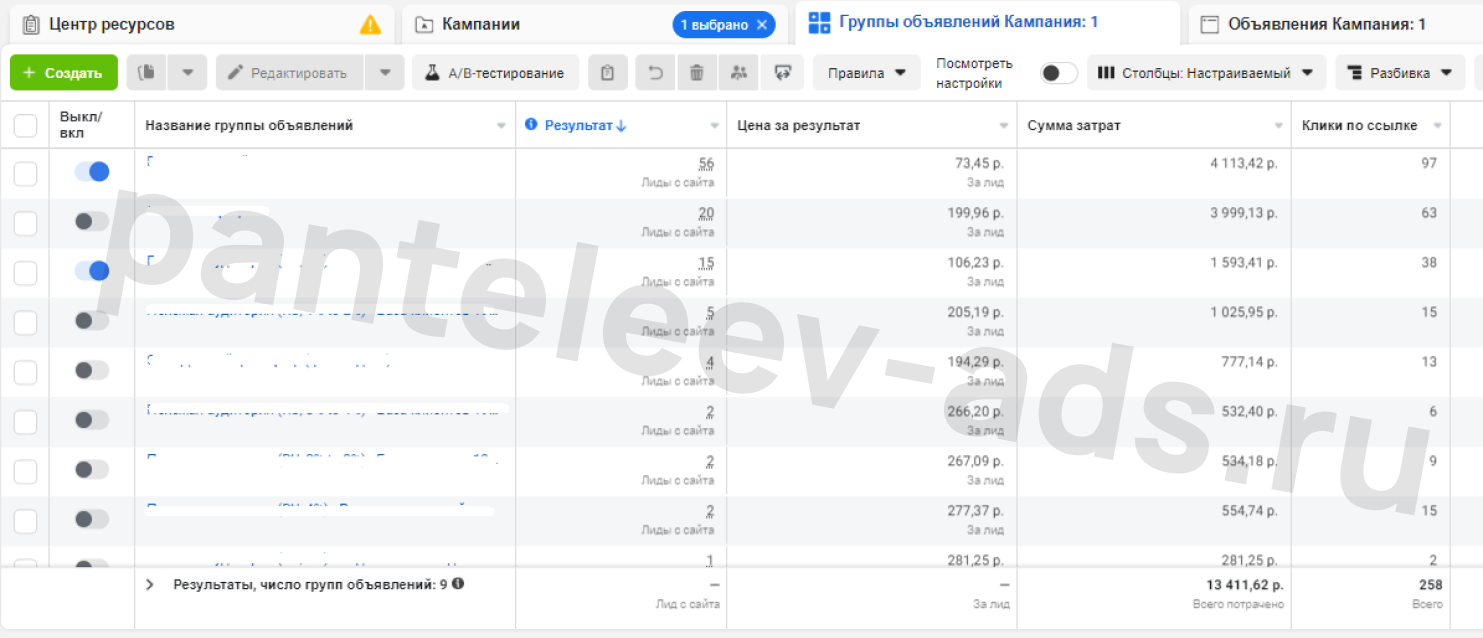Click the export share icon in toolbar

click(x=782, y=72)
